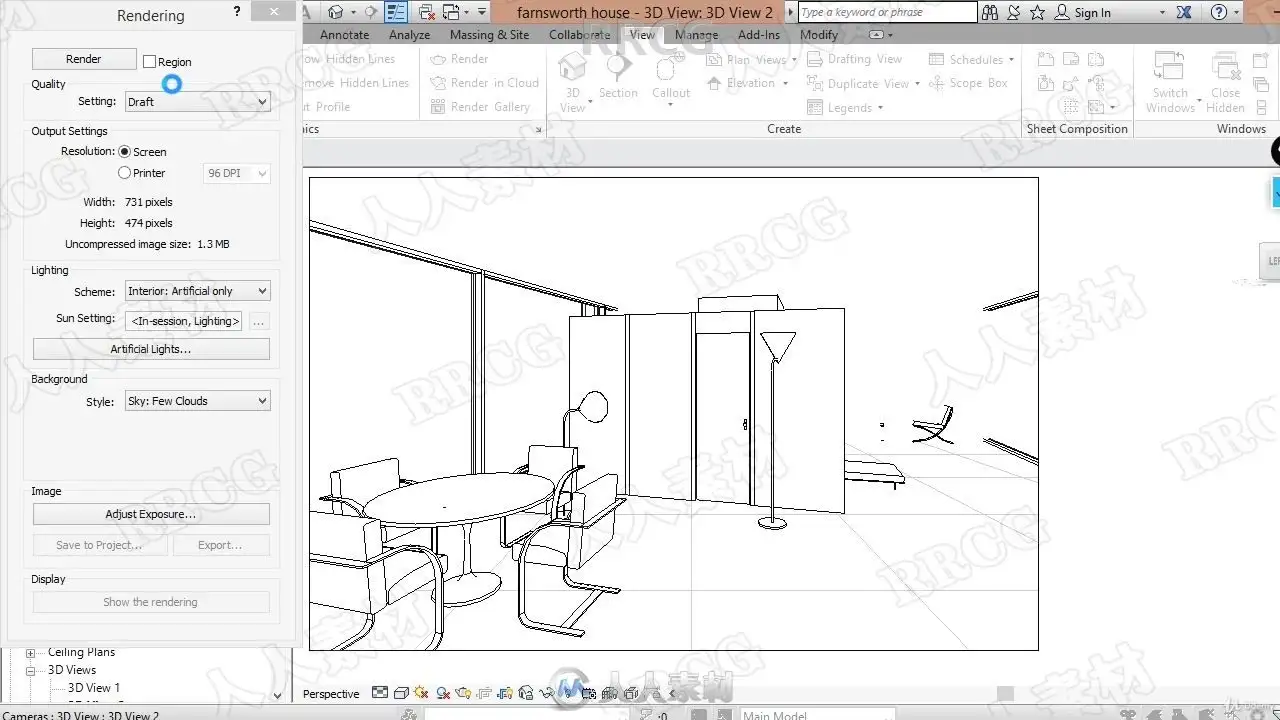
Task: Click the Rendering dialog help question mark
Action: 237,12
